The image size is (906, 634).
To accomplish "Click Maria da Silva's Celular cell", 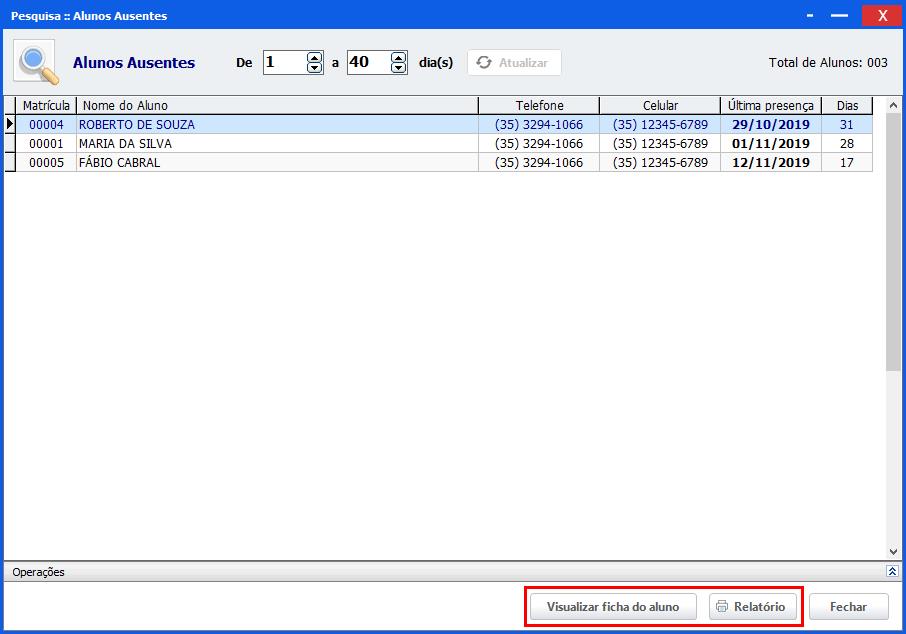I will 660,143.
